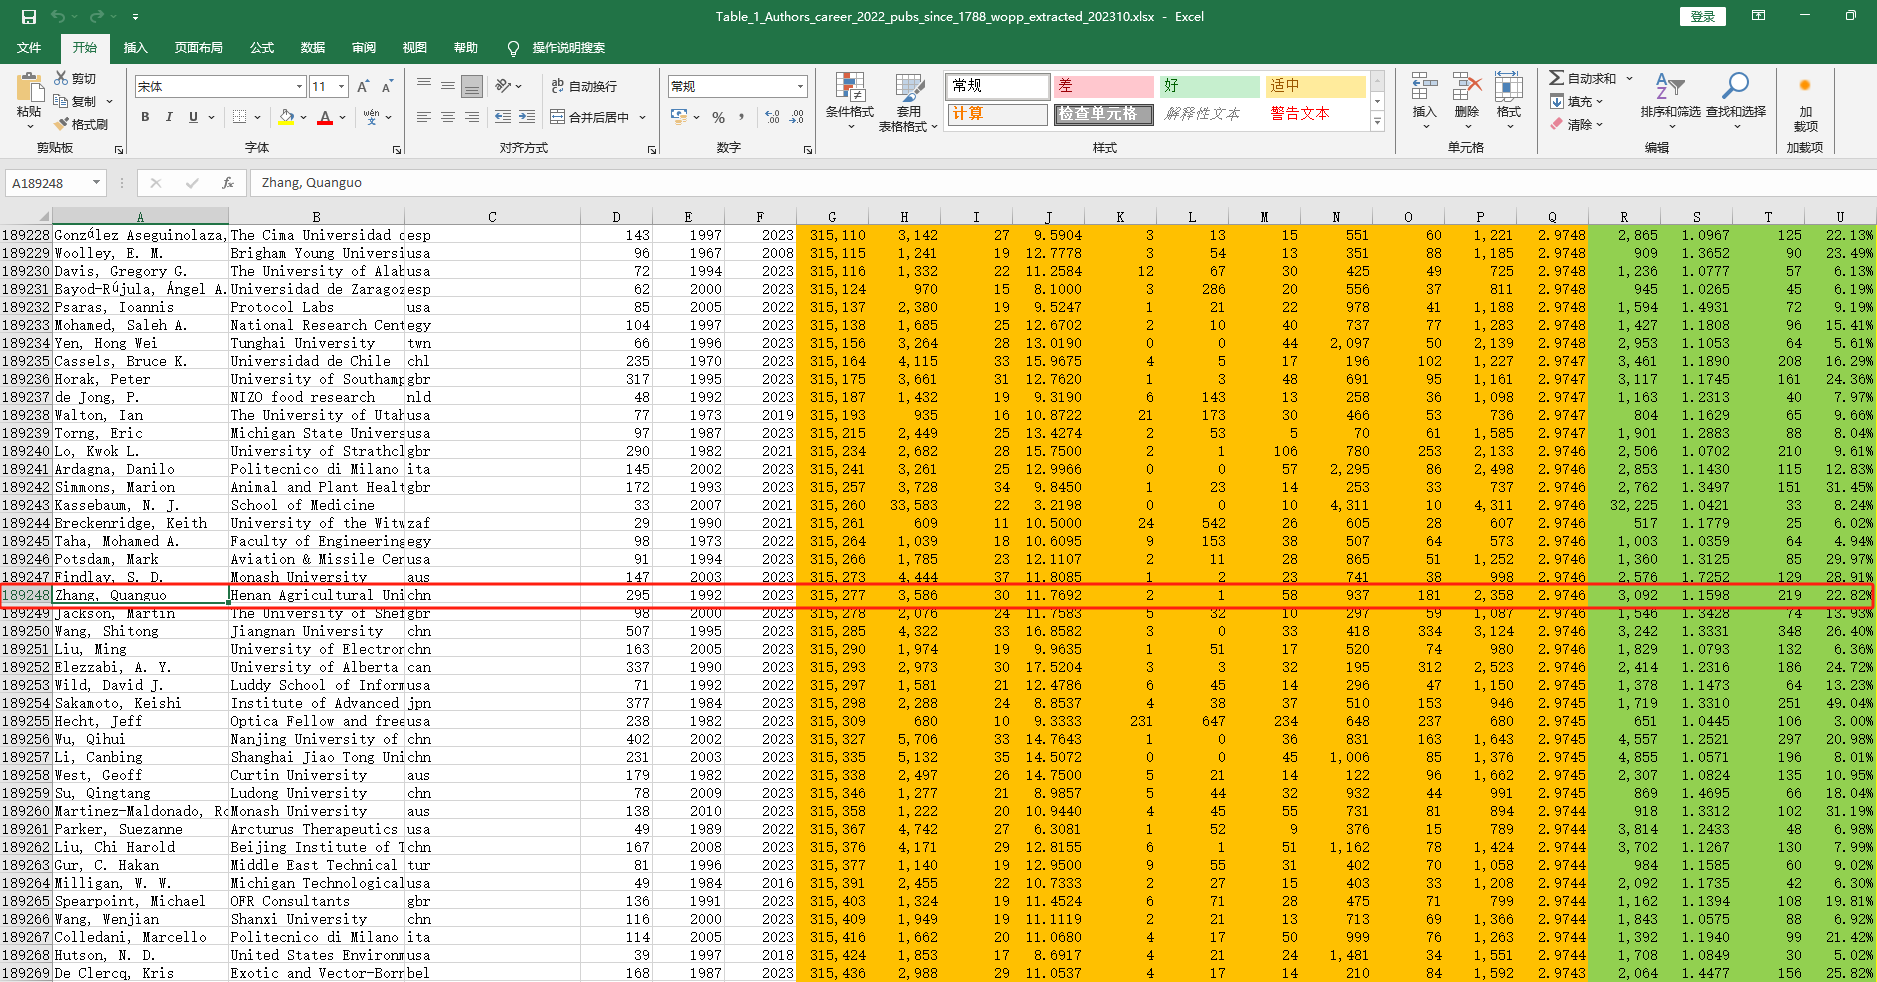Toggle Italic formatting
This screenshot has height=982, width=1877.
169,117
